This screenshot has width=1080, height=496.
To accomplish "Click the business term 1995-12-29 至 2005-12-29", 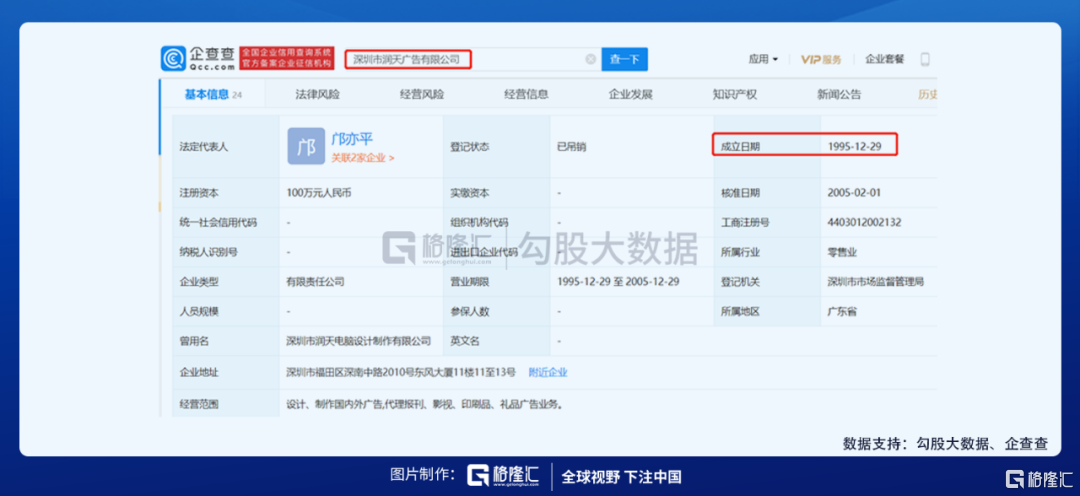I will click(619, 281).
